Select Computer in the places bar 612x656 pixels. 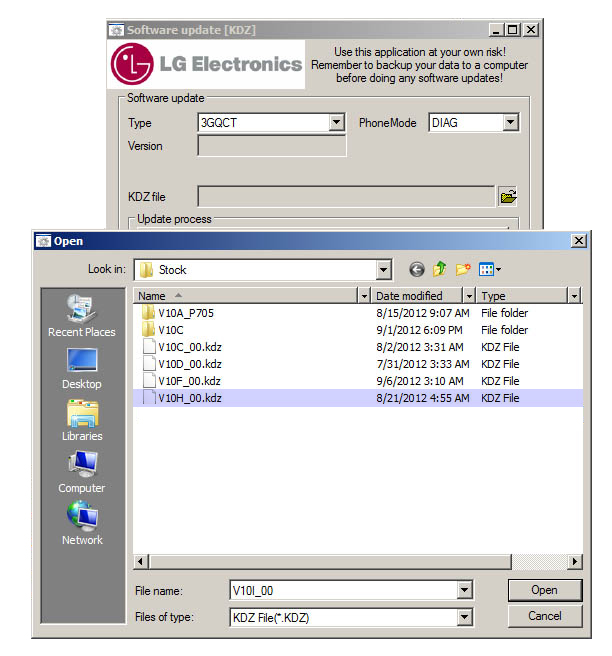(x=82, y=471)
